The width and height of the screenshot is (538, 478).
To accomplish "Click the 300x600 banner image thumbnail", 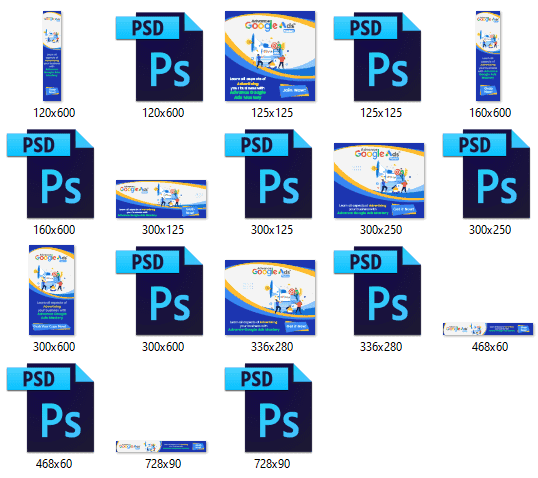I will point(51,290).
